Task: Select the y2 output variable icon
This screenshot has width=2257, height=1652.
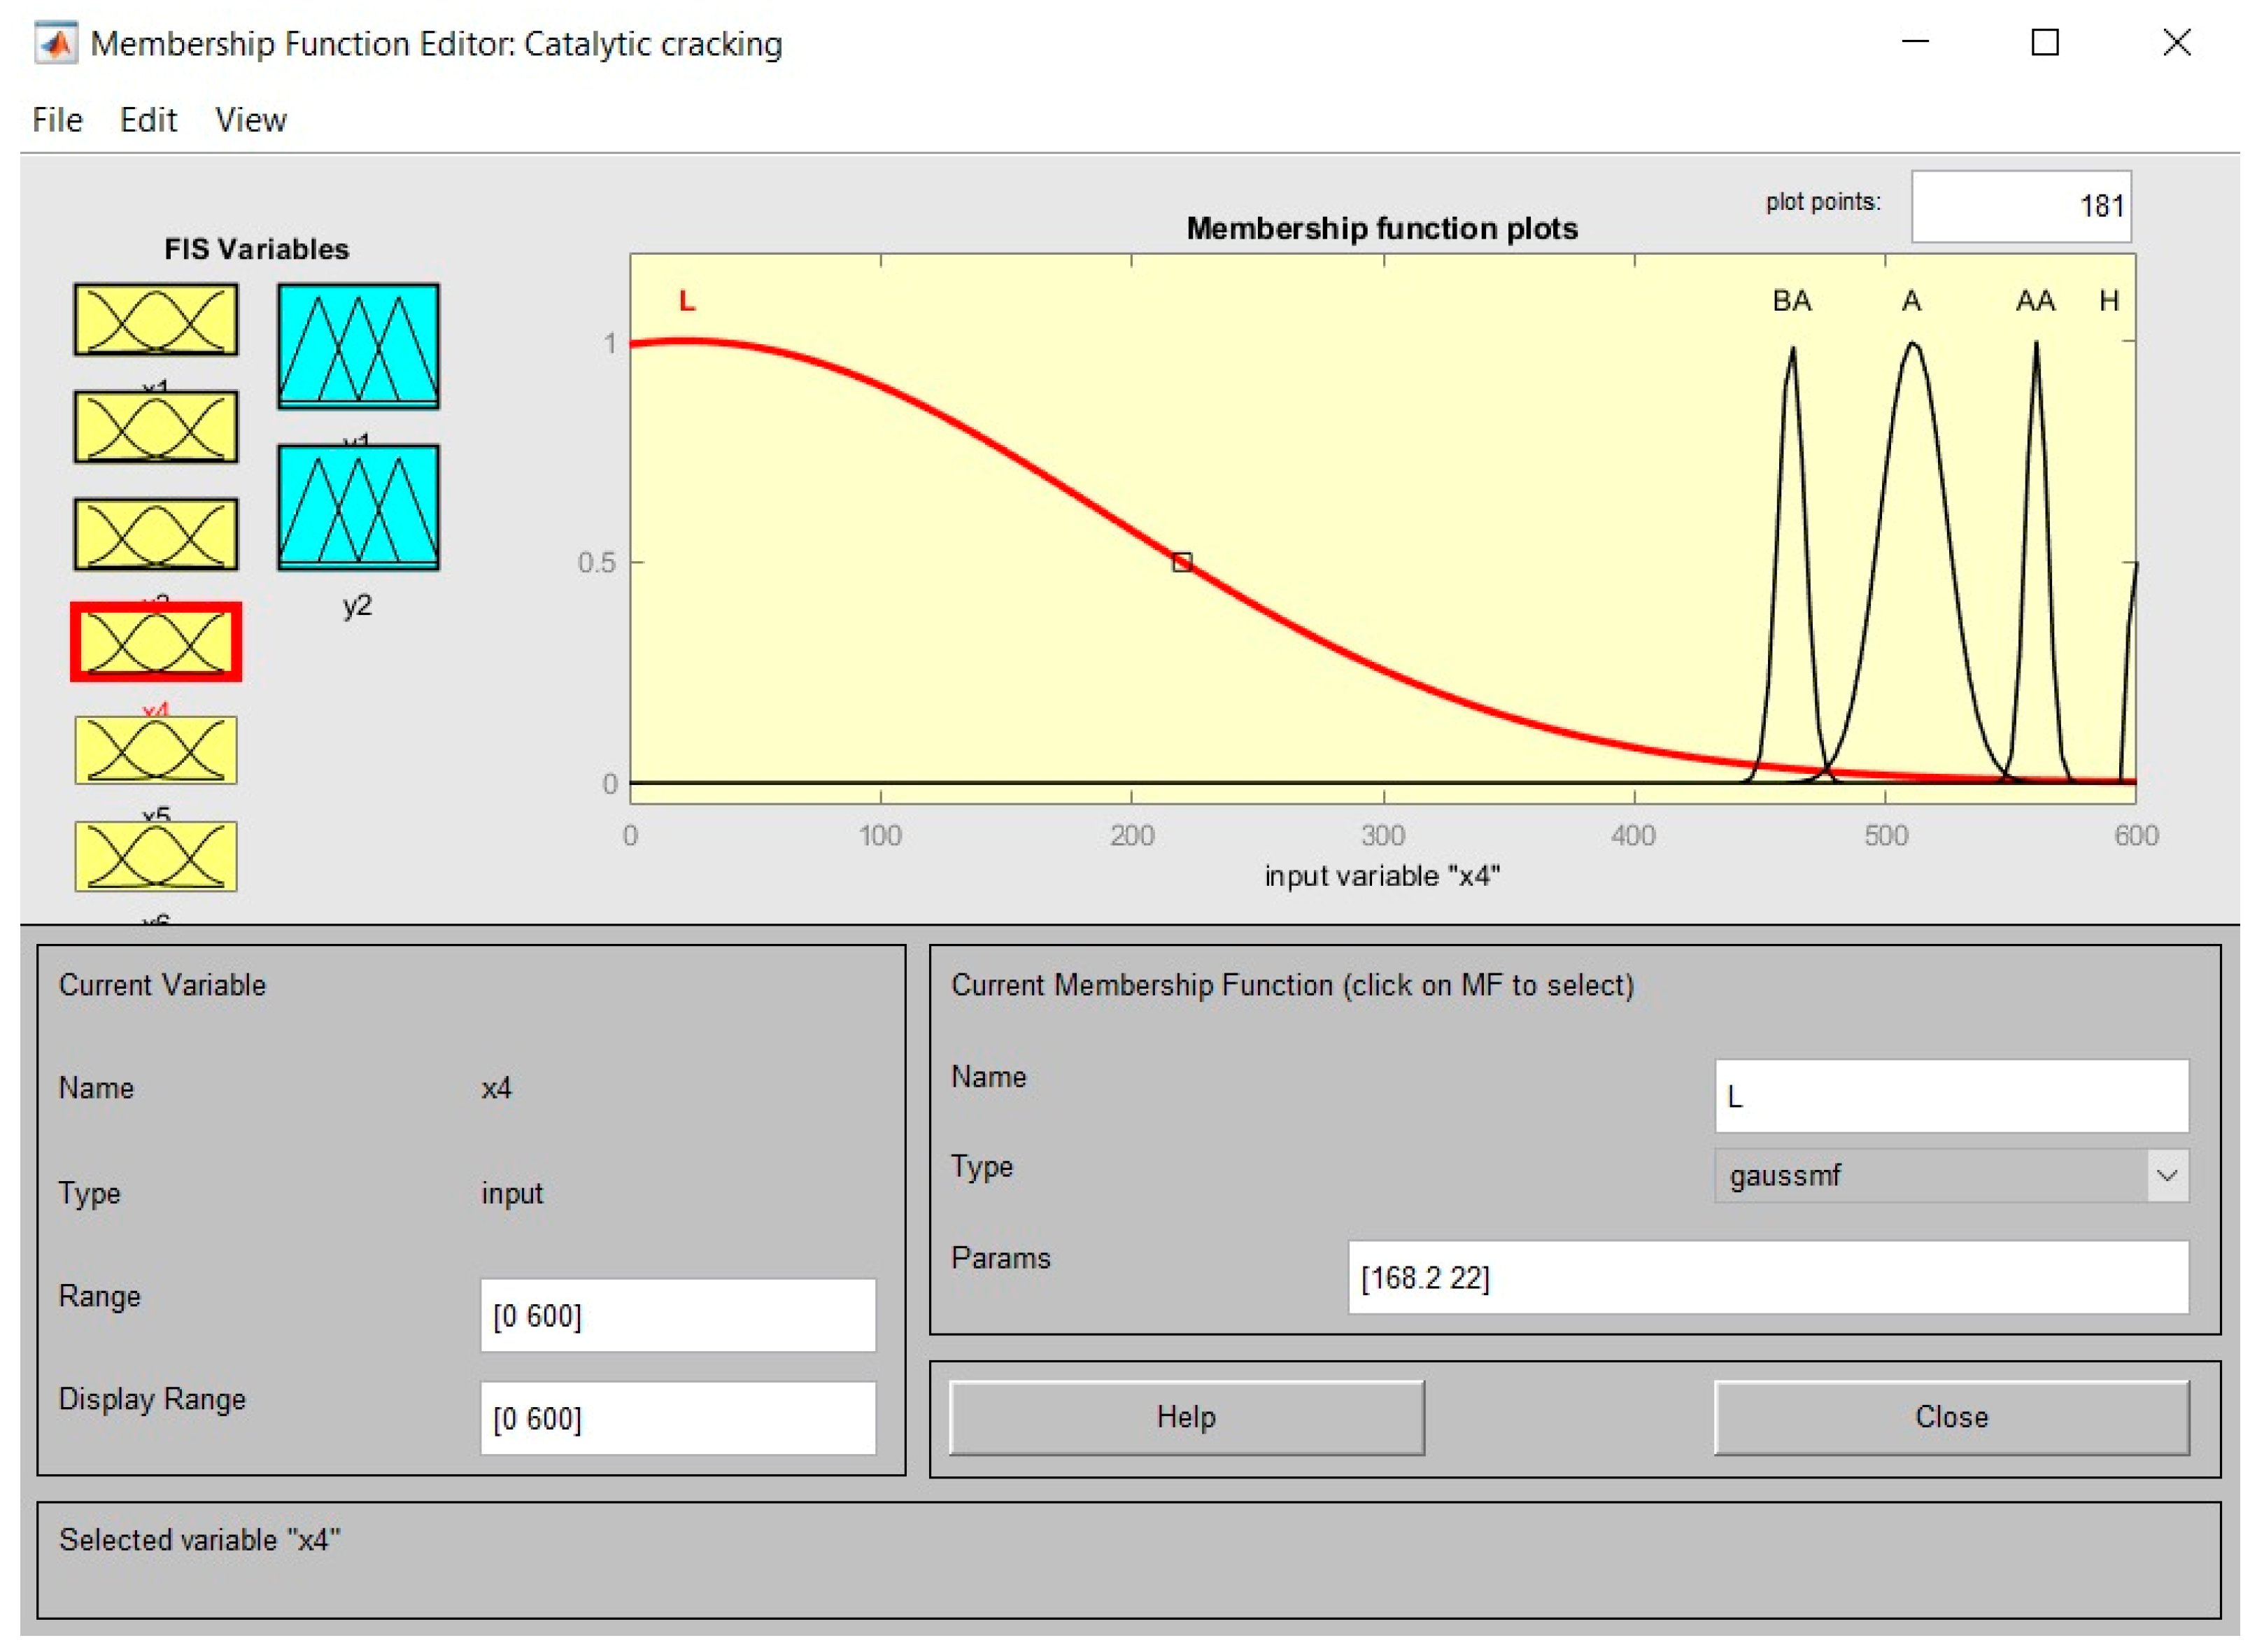Action: tap(358, 507)
